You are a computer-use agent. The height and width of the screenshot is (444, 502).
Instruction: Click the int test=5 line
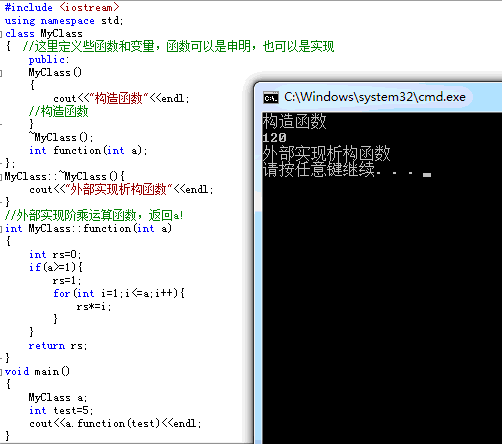click(x=61, y=410)
